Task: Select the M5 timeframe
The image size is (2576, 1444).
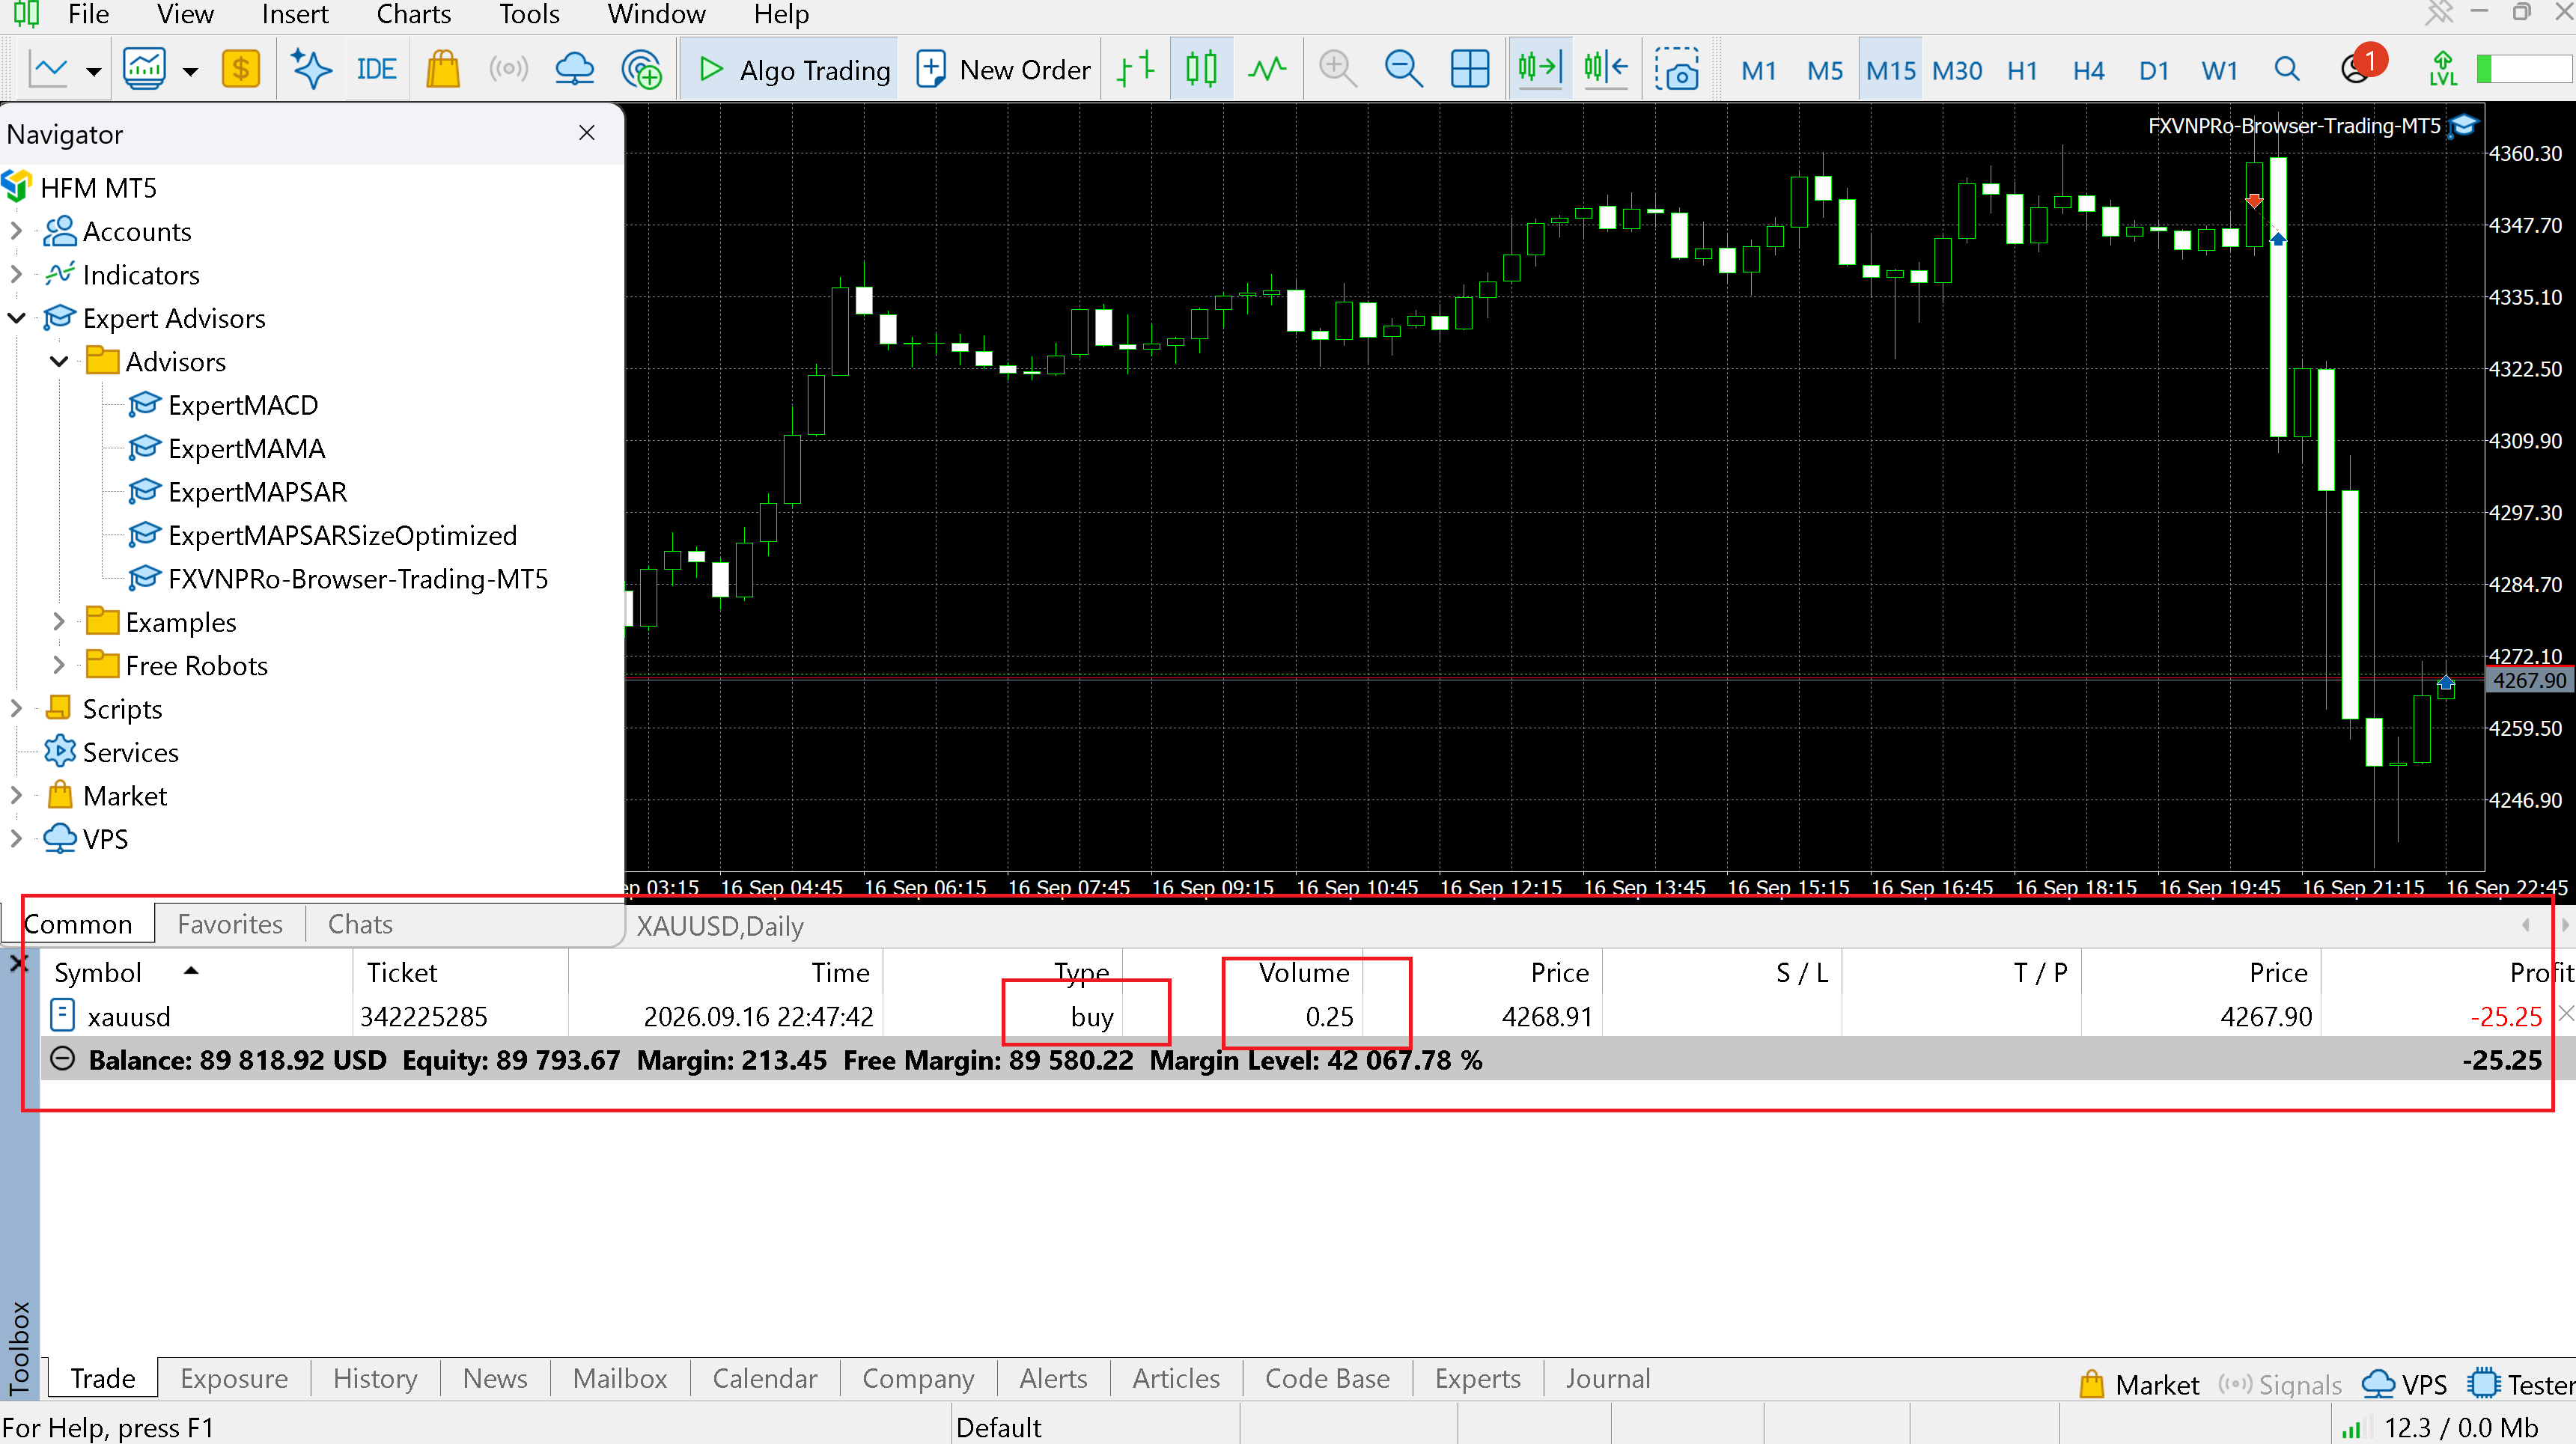Action: pos(1825,71)
